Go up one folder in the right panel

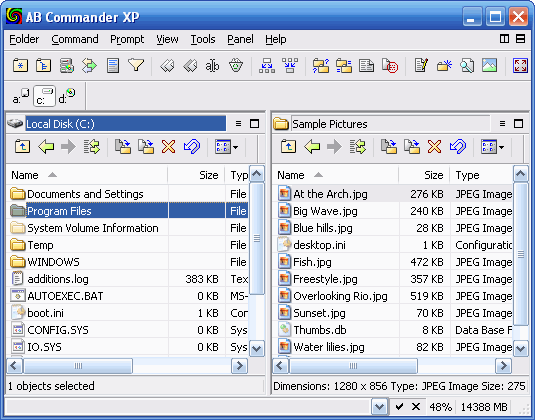point(289,147)
